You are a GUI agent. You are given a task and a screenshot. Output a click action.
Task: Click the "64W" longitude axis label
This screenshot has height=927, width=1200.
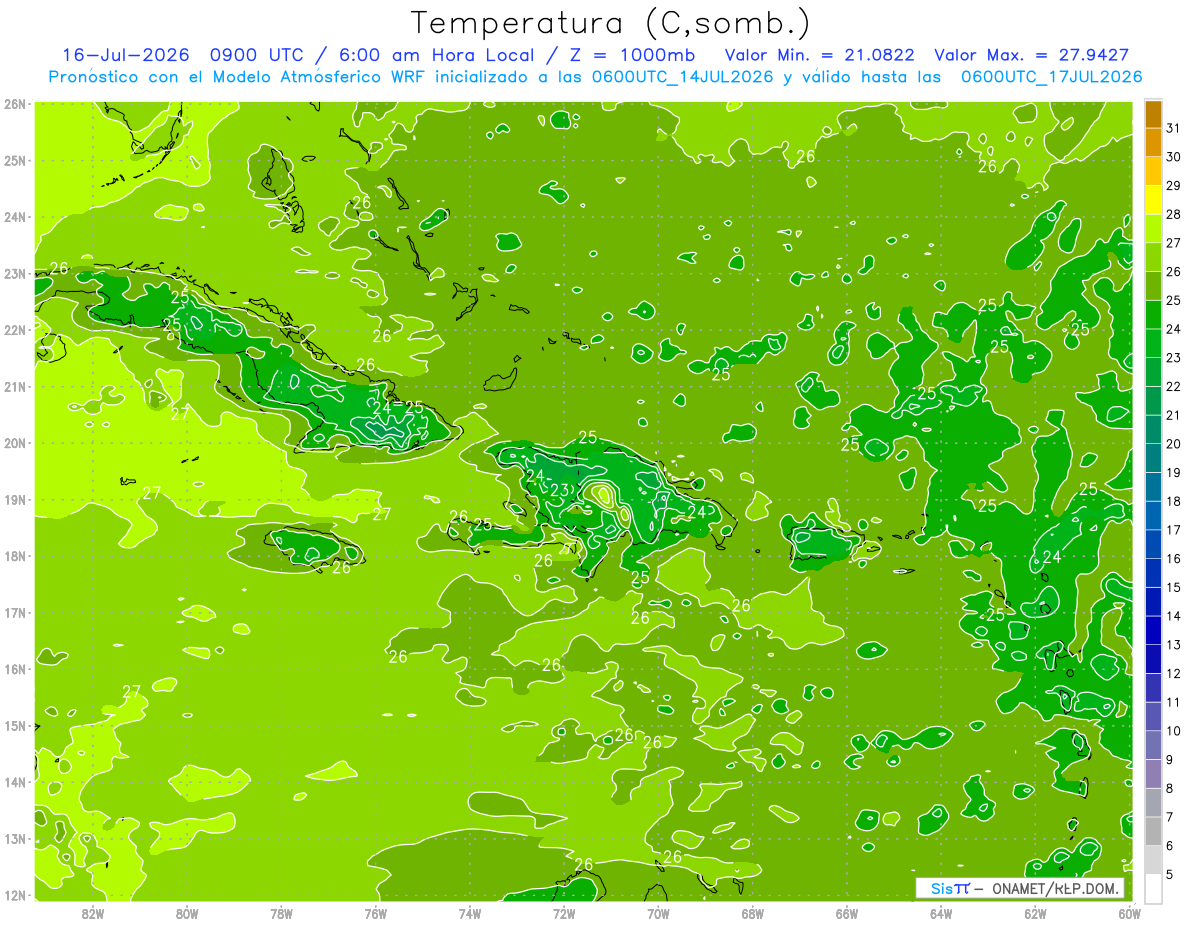point(941,913)
